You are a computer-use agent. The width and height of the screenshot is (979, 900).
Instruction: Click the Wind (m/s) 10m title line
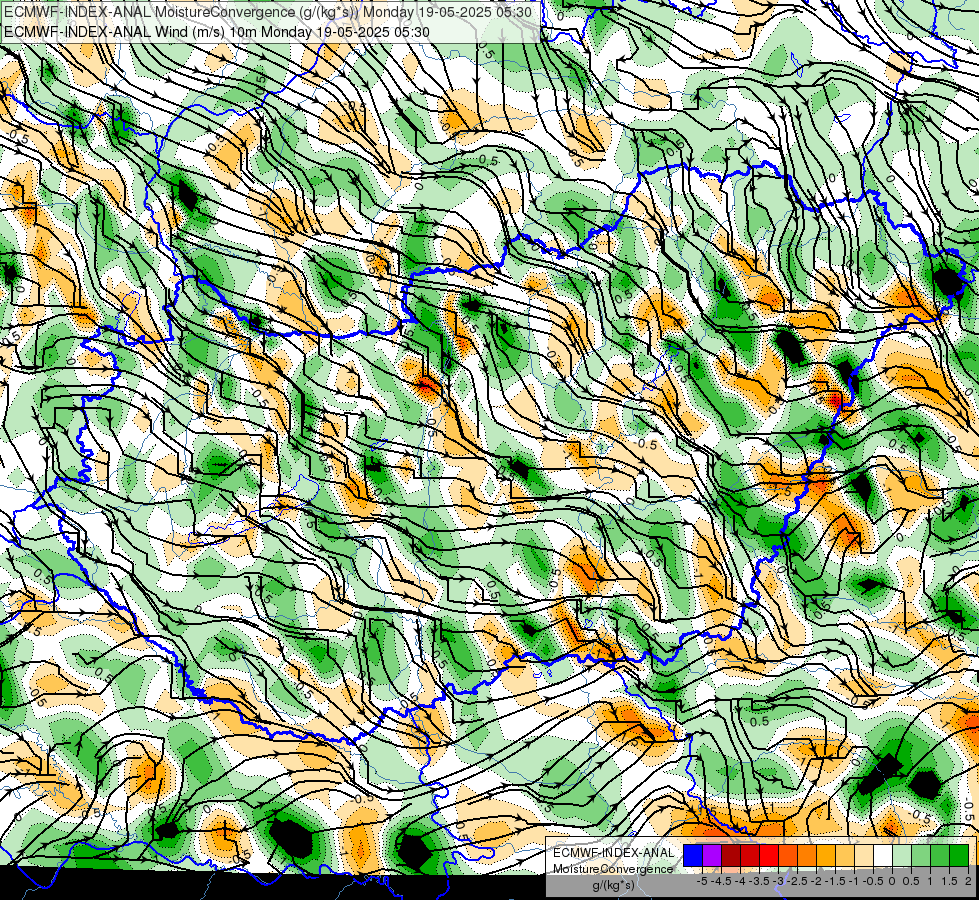pyautogui.click(x=216, y=31)
